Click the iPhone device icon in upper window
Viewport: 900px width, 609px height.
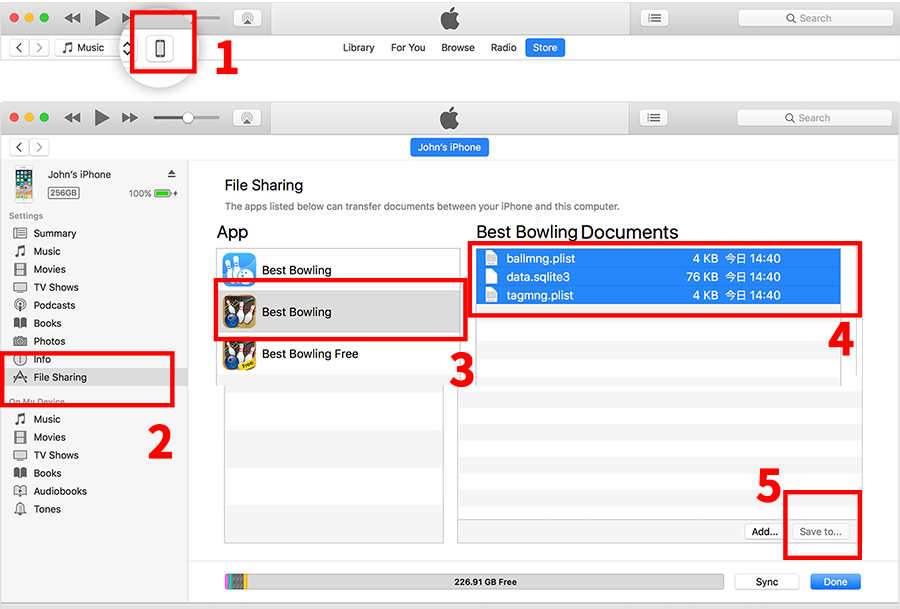[x=160, y=48]
